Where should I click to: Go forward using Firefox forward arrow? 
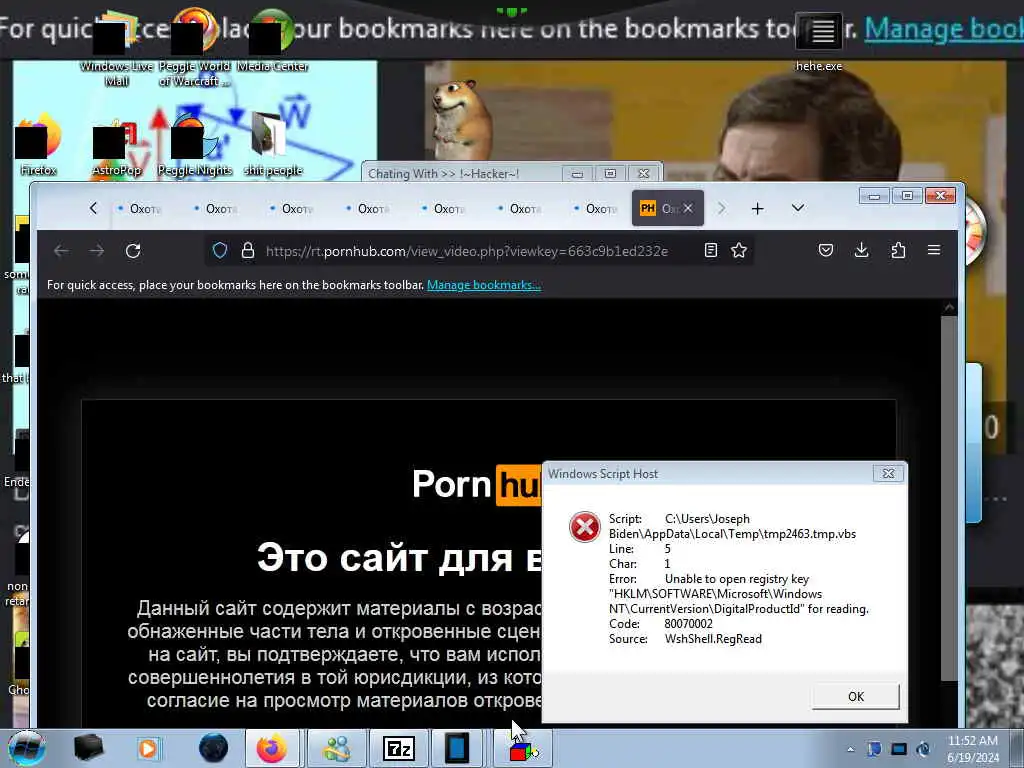point(97,251)
